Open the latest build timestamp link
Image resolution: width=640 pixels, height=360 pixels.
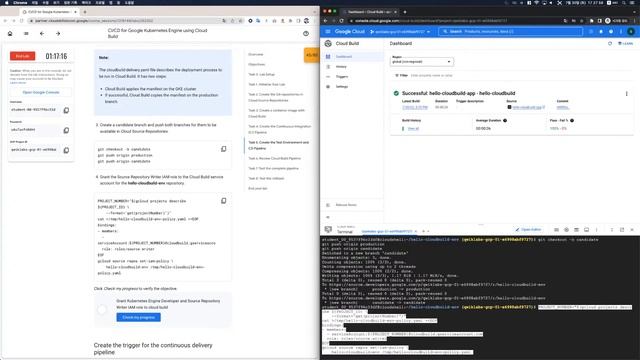pos(415,107)
